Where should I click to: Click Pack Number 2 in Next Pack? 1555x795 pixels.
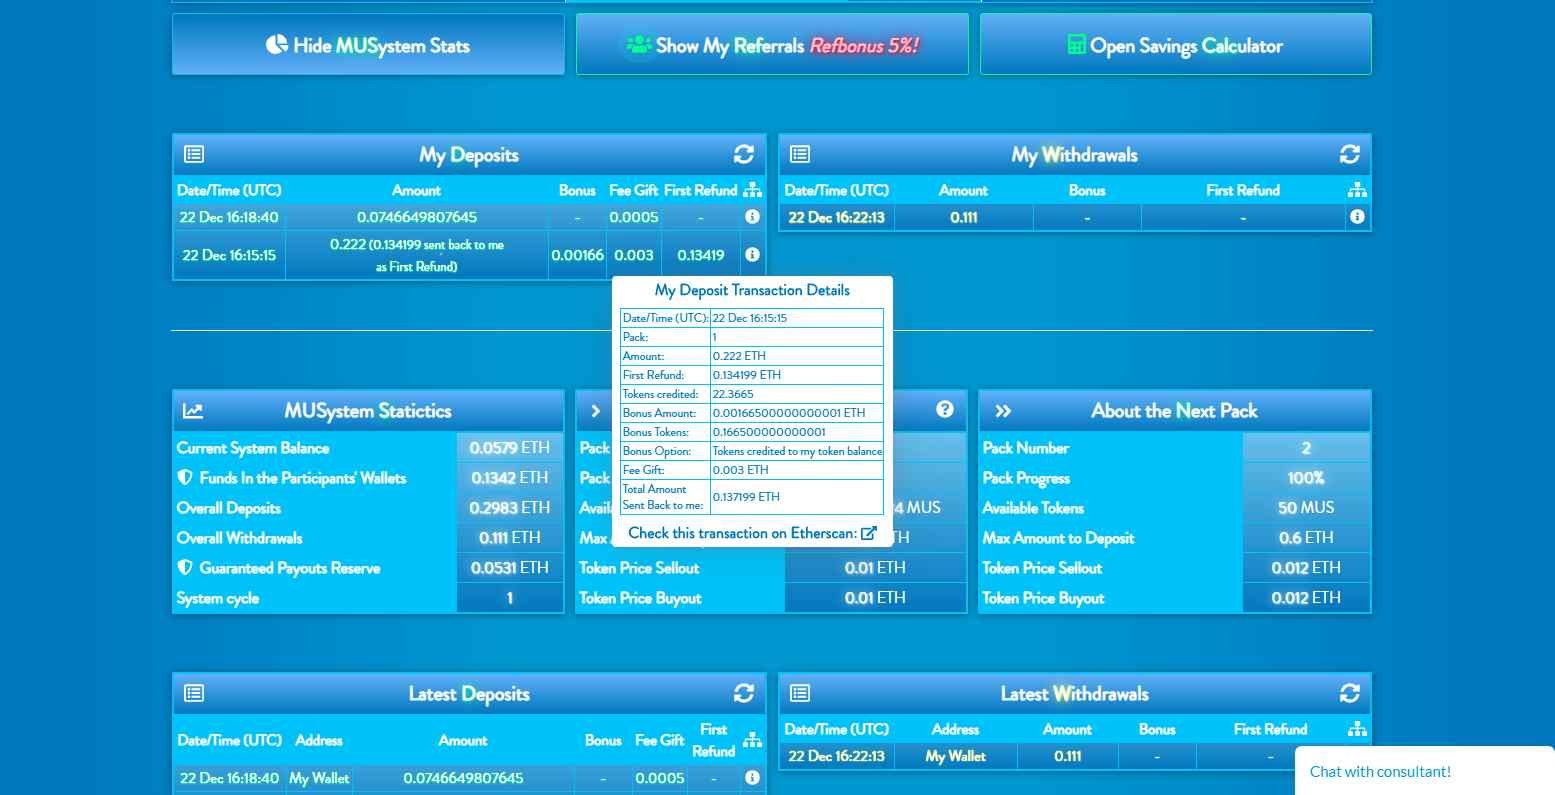point(1306,448)
